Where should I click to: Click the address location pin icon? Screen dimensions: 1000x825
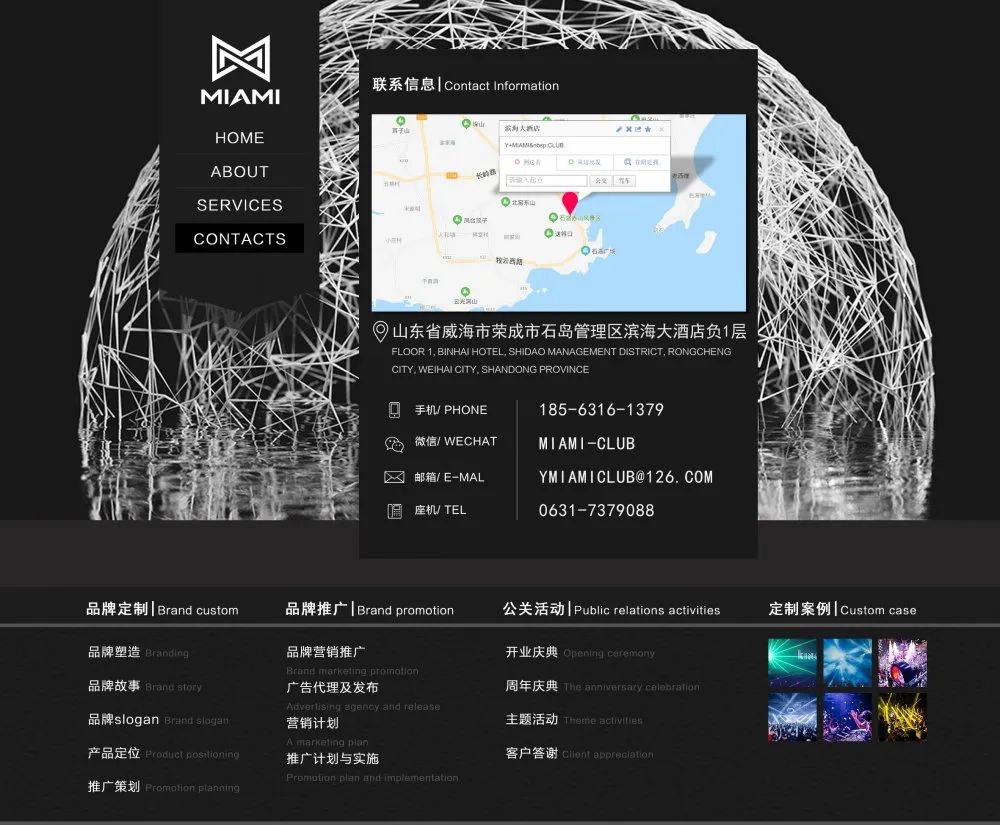(x=380, y=332)
